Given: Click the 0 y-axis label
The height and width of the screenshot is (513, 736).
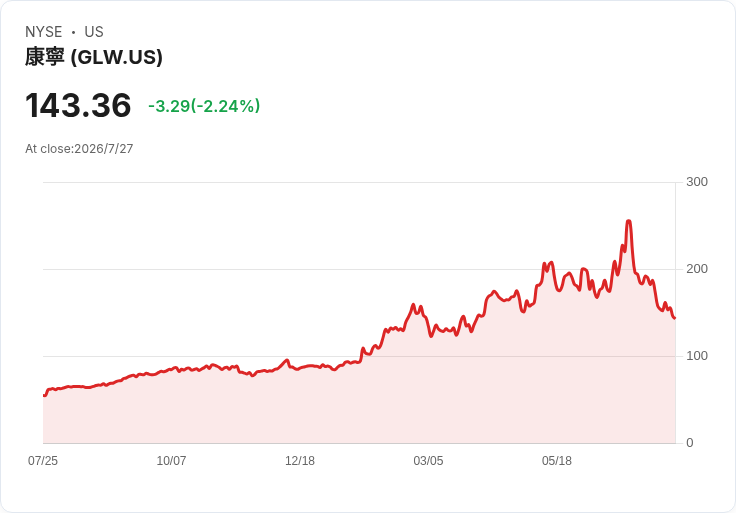Looking at the screenshot, I should click(x=690, y=443).
